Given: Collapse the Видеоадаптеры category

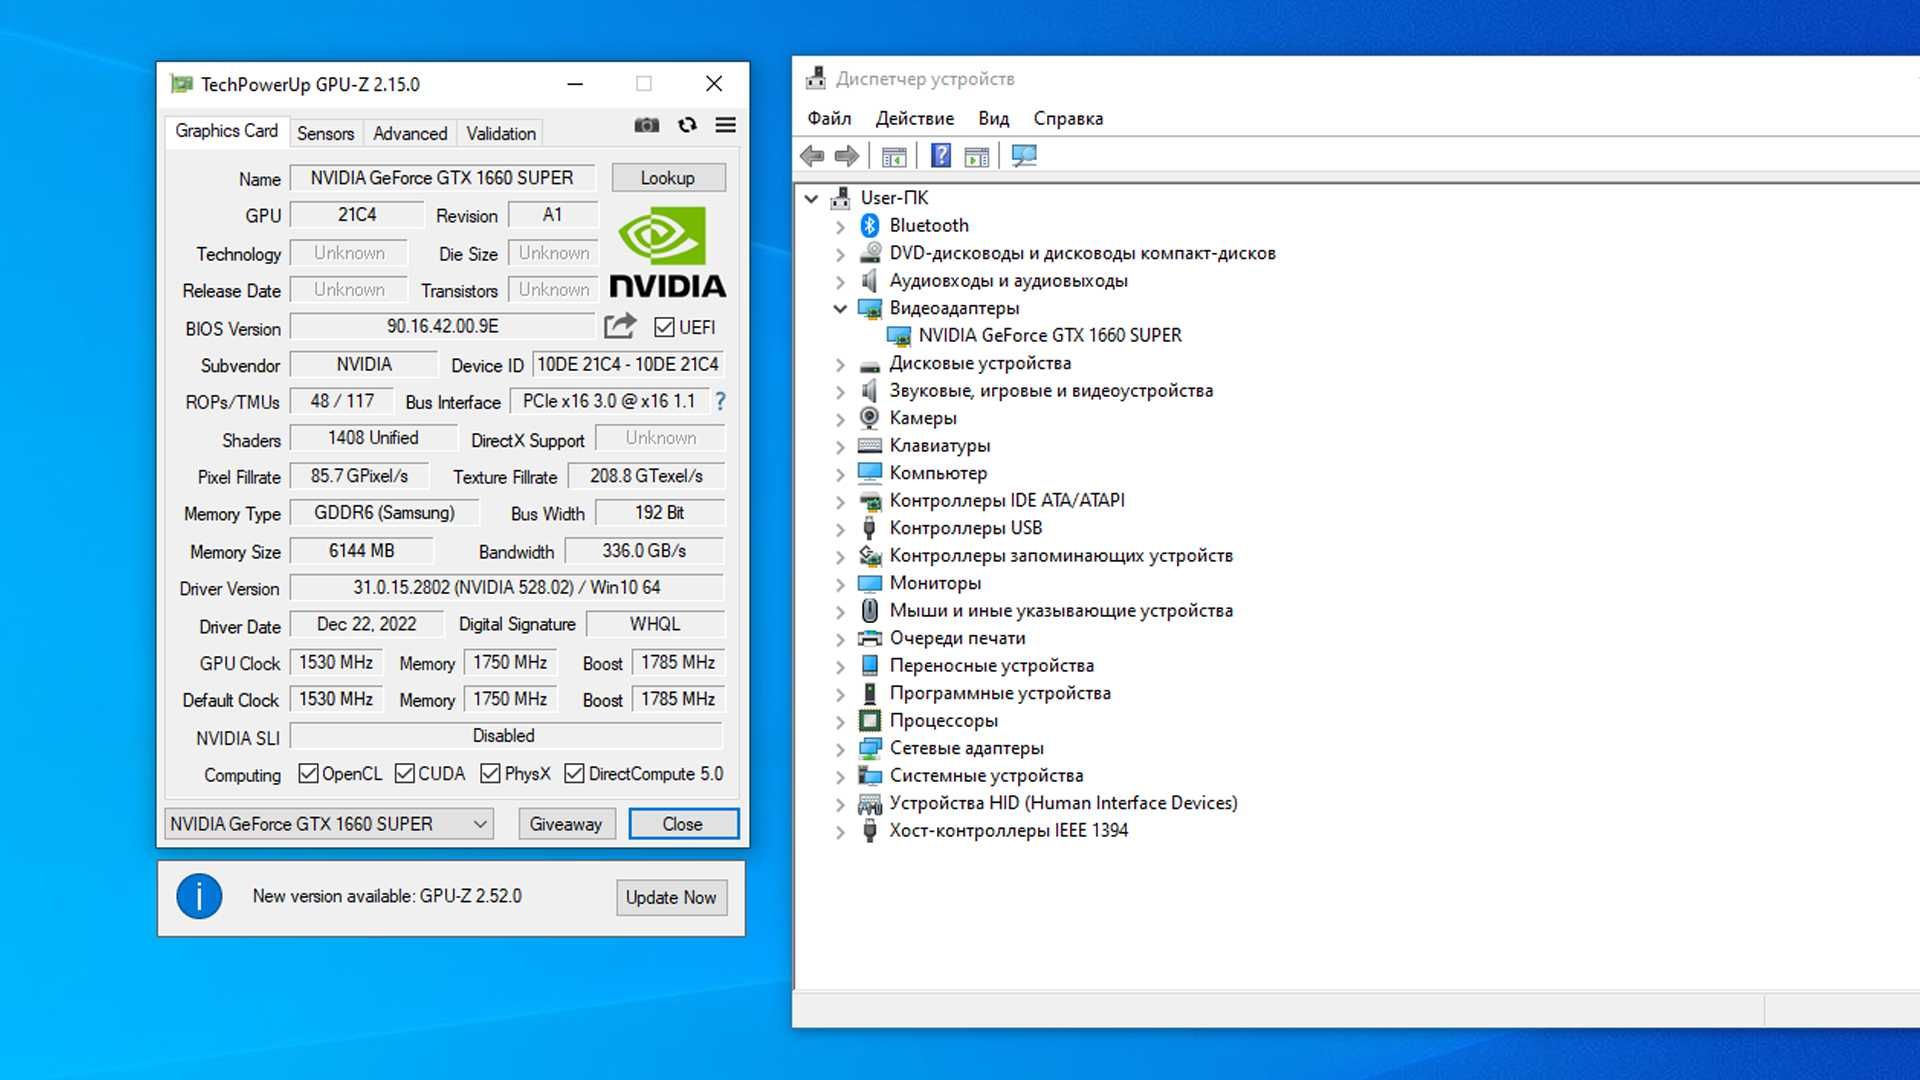Looking at the screenshot, I should (x=840, y=308).
